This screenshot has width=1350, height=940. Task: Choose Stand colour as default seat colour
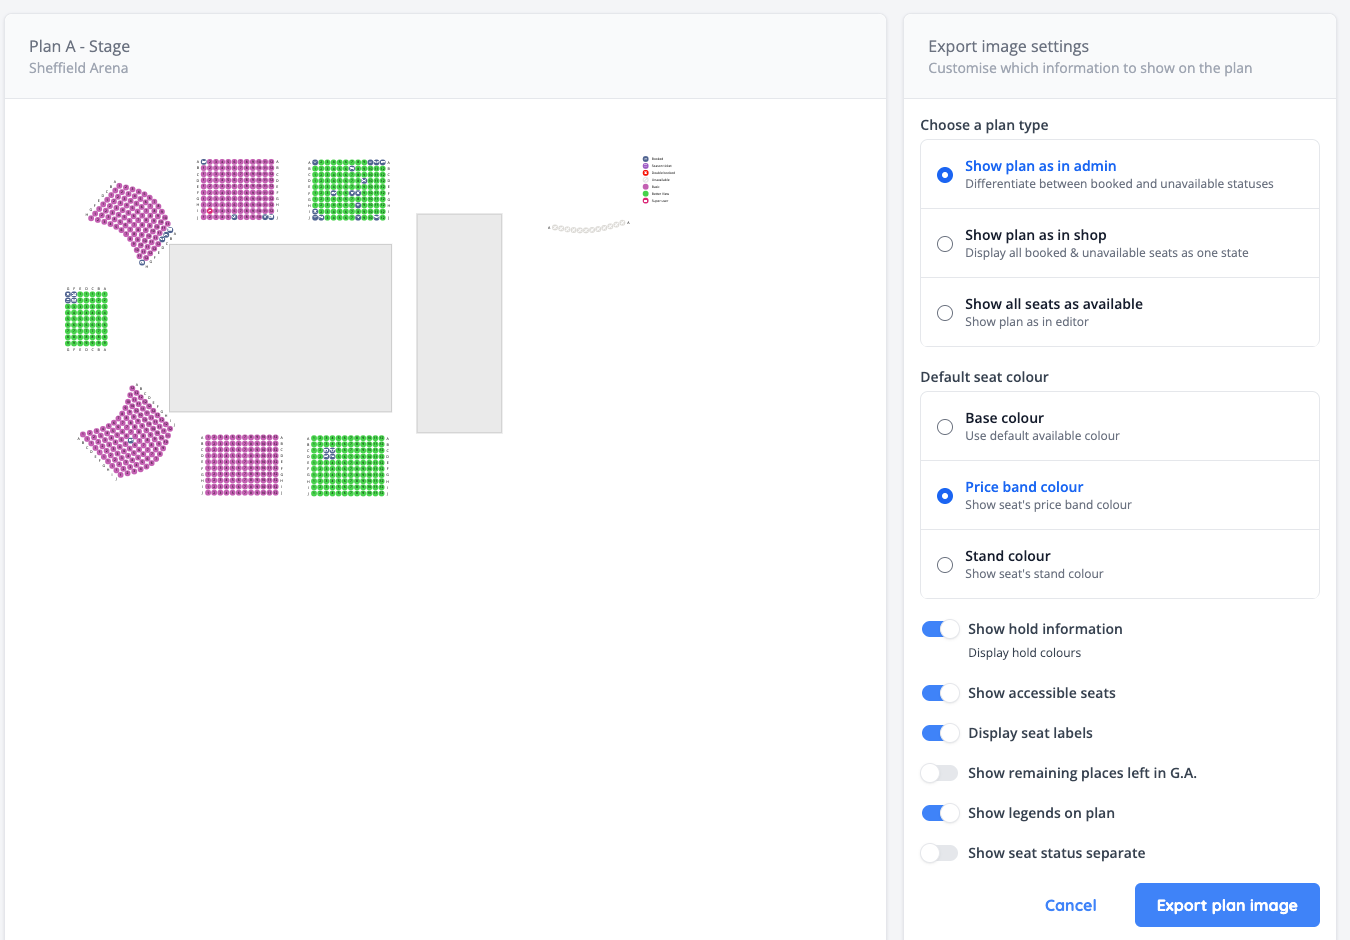click(x=945, y=564)
